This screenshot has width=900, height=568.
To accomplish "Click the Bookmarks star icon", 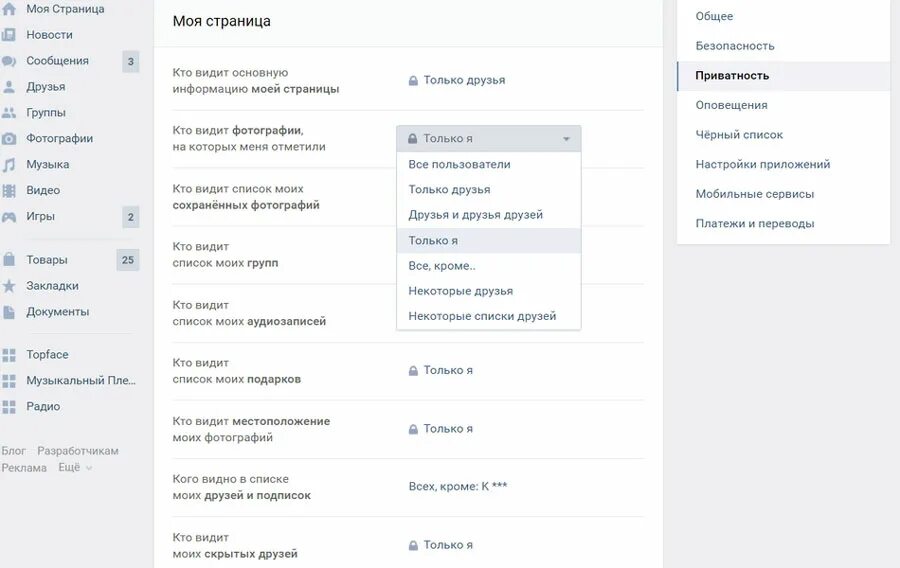I will pos(9,286).
